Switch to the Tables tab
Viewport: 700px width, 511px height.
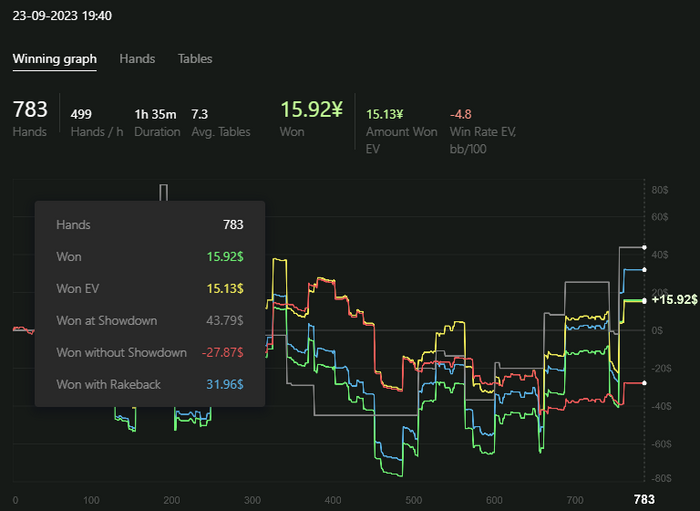195,59
